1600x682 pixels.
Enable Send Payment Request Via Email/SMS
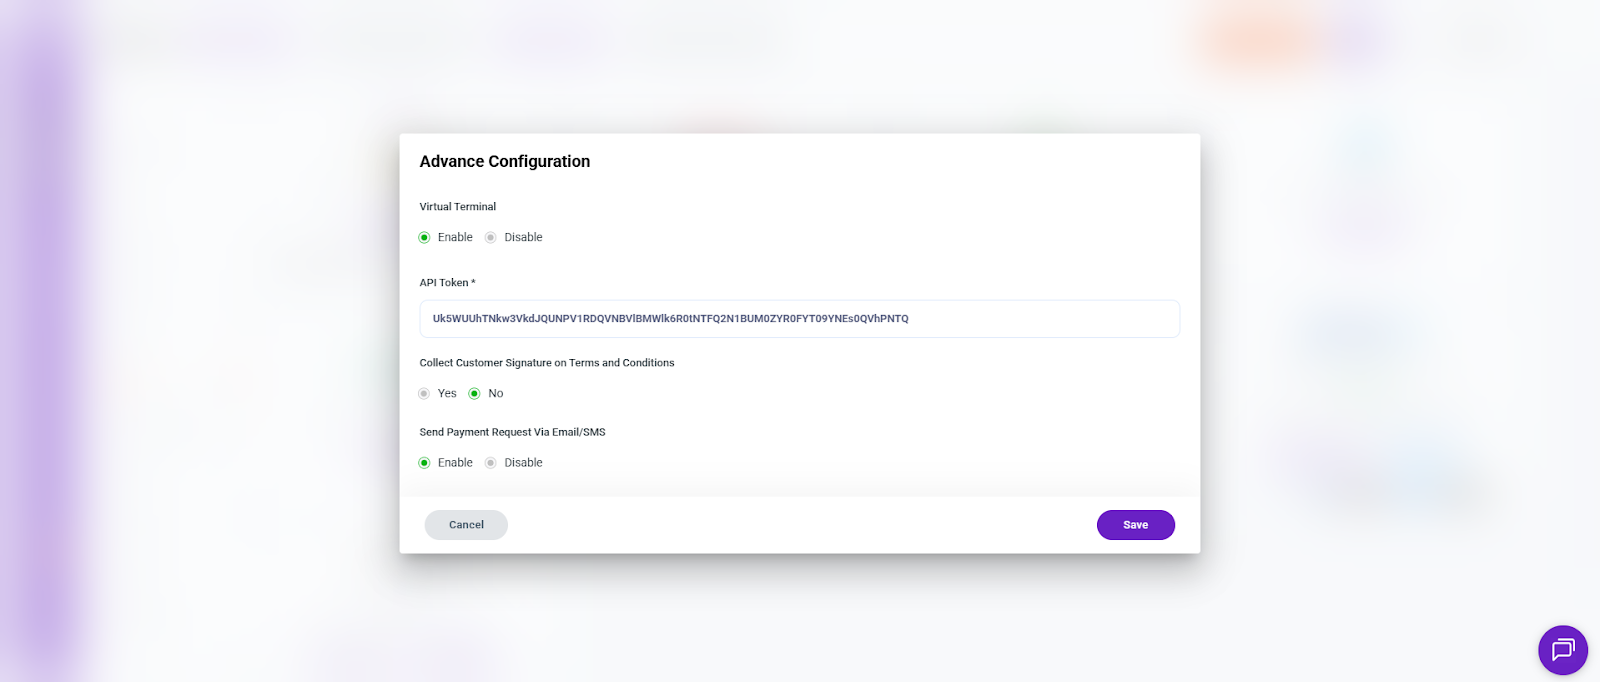click(424, 463)
